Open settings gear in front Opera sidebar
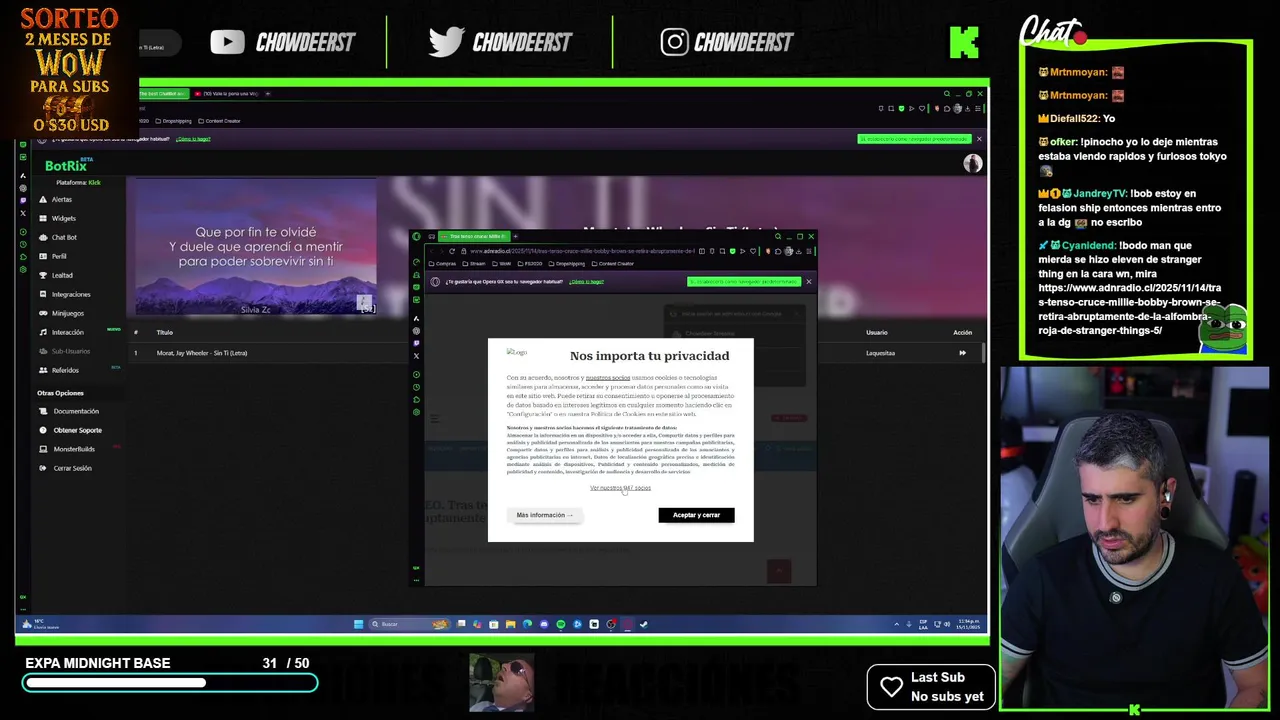The height and width of the screenshot is (720, 1280). [416, 412]
